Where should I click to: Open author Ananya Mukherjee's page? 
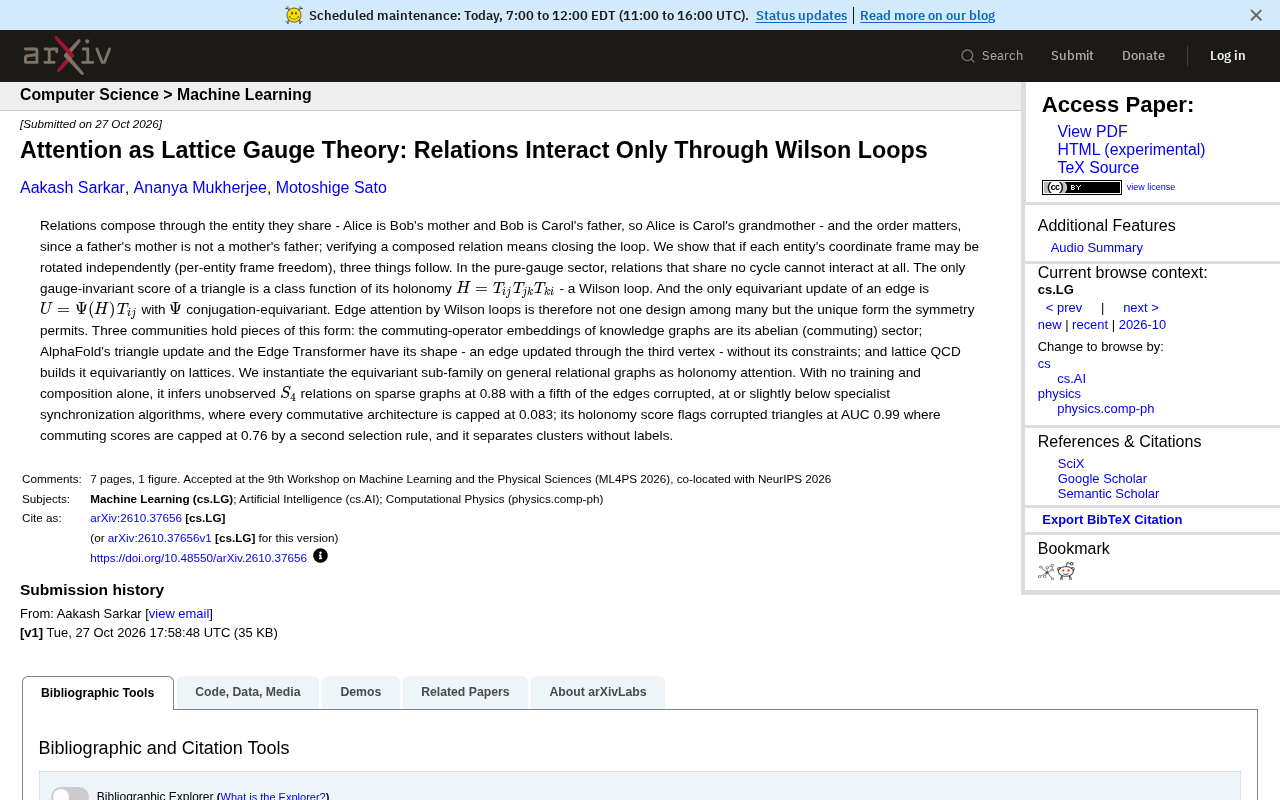pos(200,188)
